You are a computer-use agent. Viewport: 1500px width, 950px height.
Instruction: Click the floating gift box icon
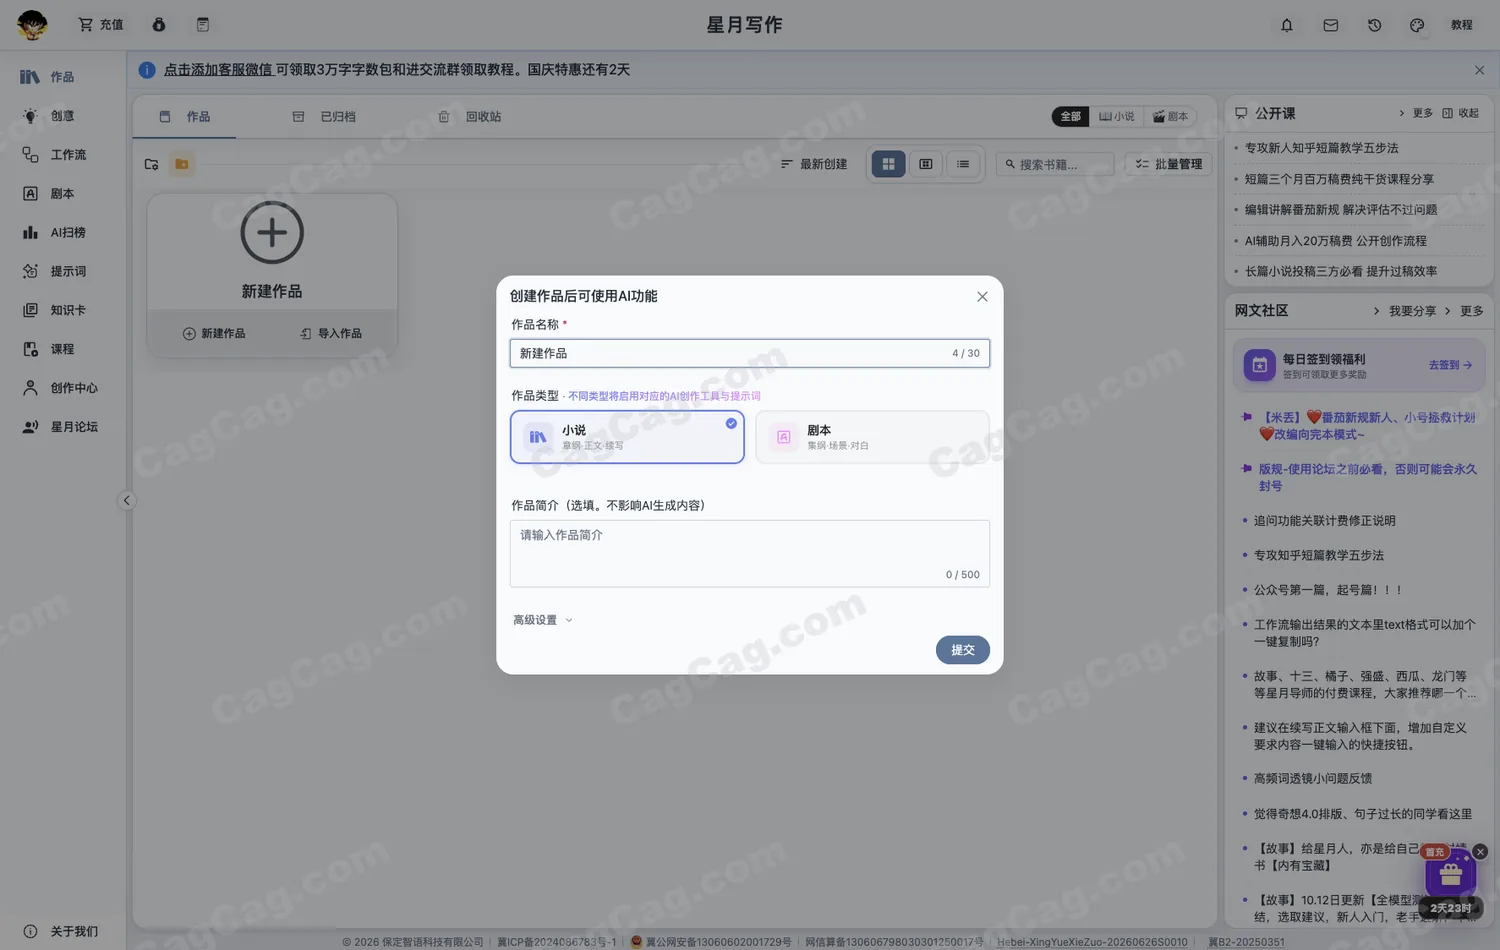coord(1451,874)
